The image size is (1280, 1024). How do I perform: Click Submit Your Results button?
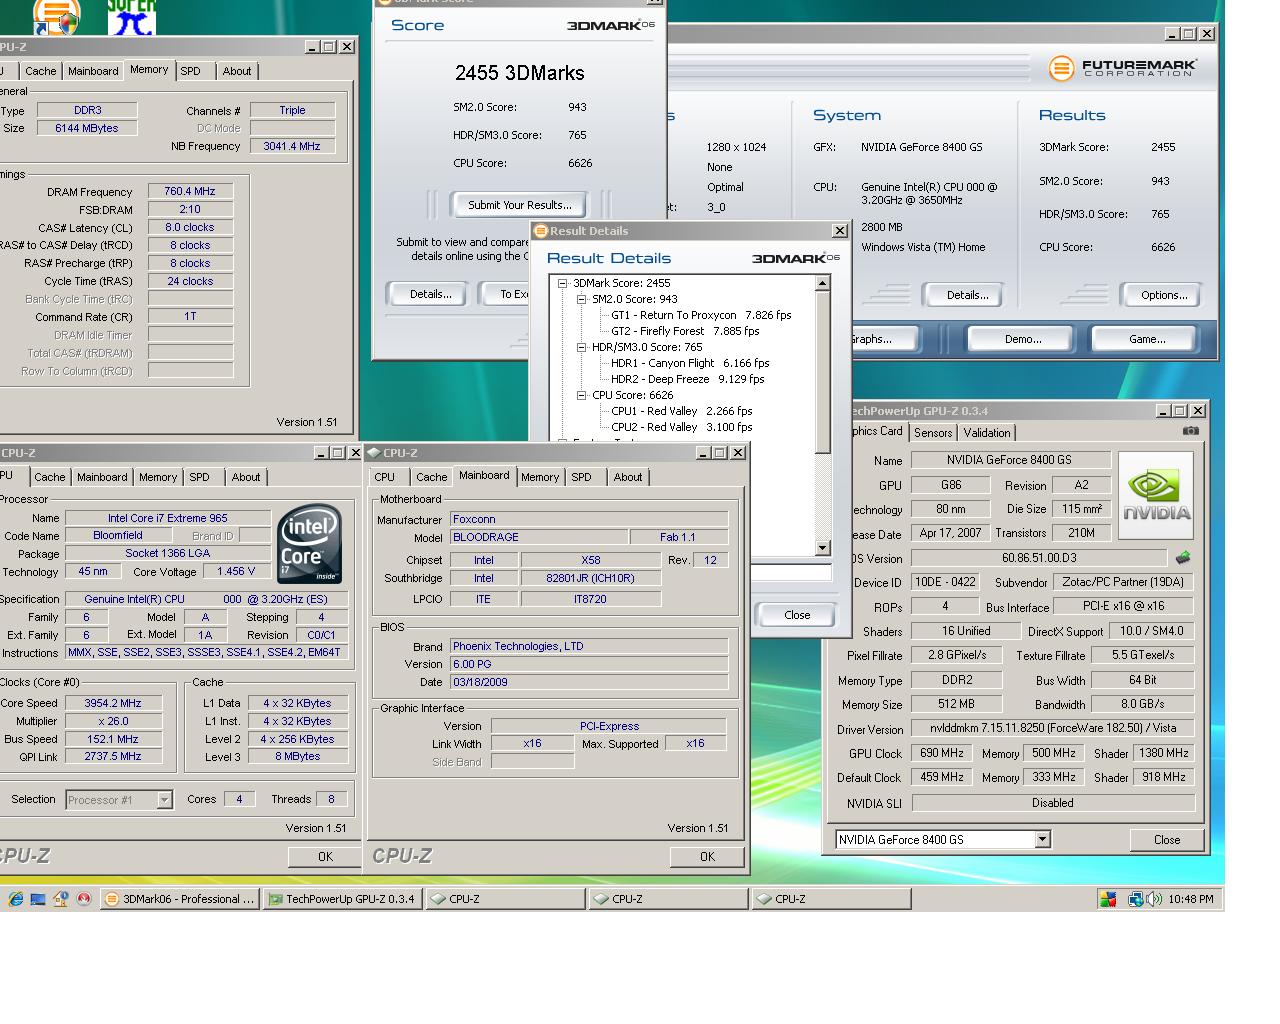pos(520,205)
